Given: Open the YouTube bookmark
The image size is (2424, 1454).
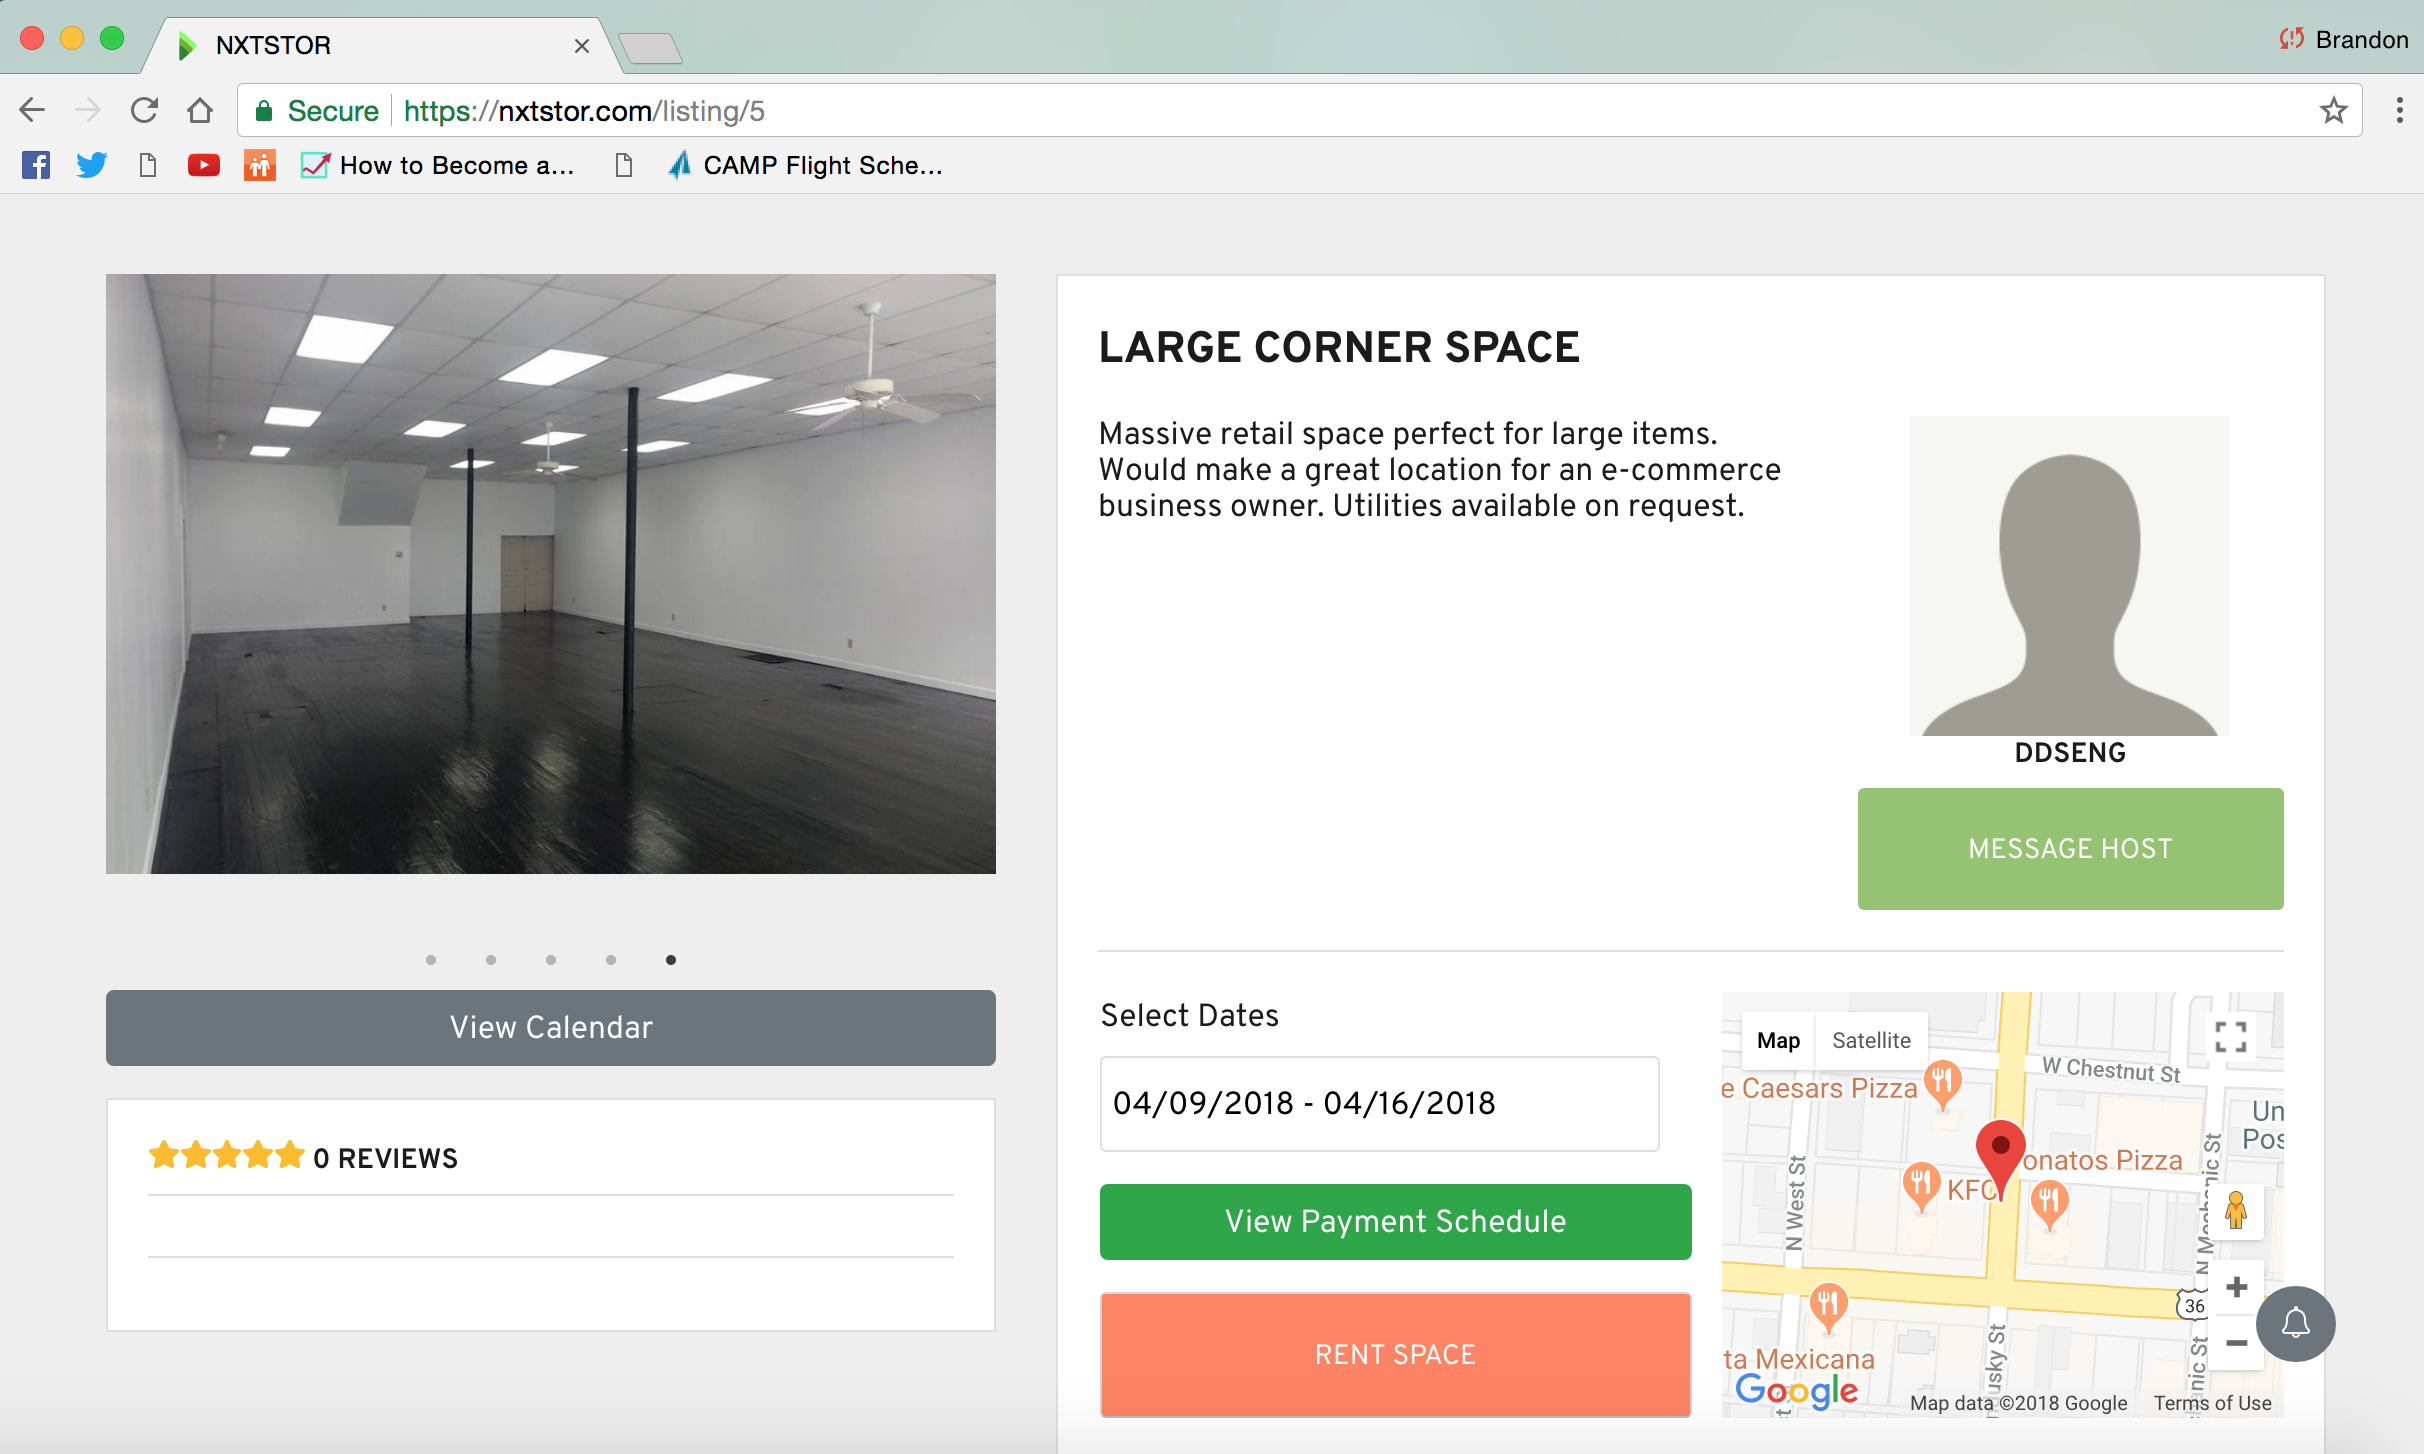Looking at the screenshot, I should click(x=203, y=165).
